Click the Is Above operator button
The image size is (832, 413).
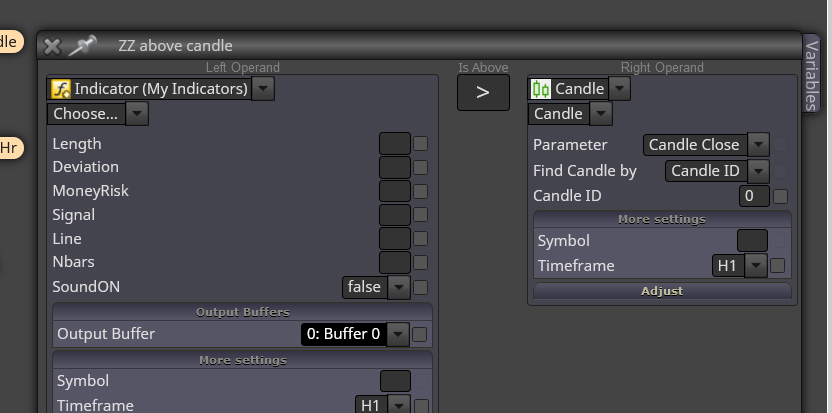point(483,92)
